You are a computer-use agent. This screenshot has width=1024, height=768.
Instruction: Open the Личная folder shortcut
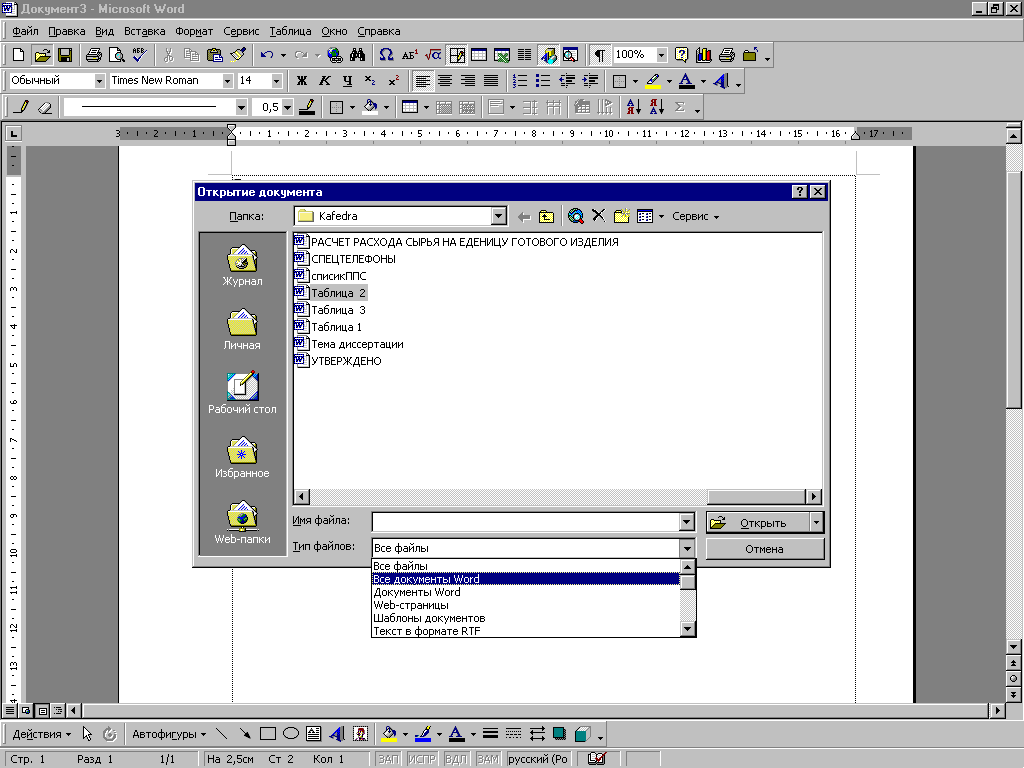[242, 329]
